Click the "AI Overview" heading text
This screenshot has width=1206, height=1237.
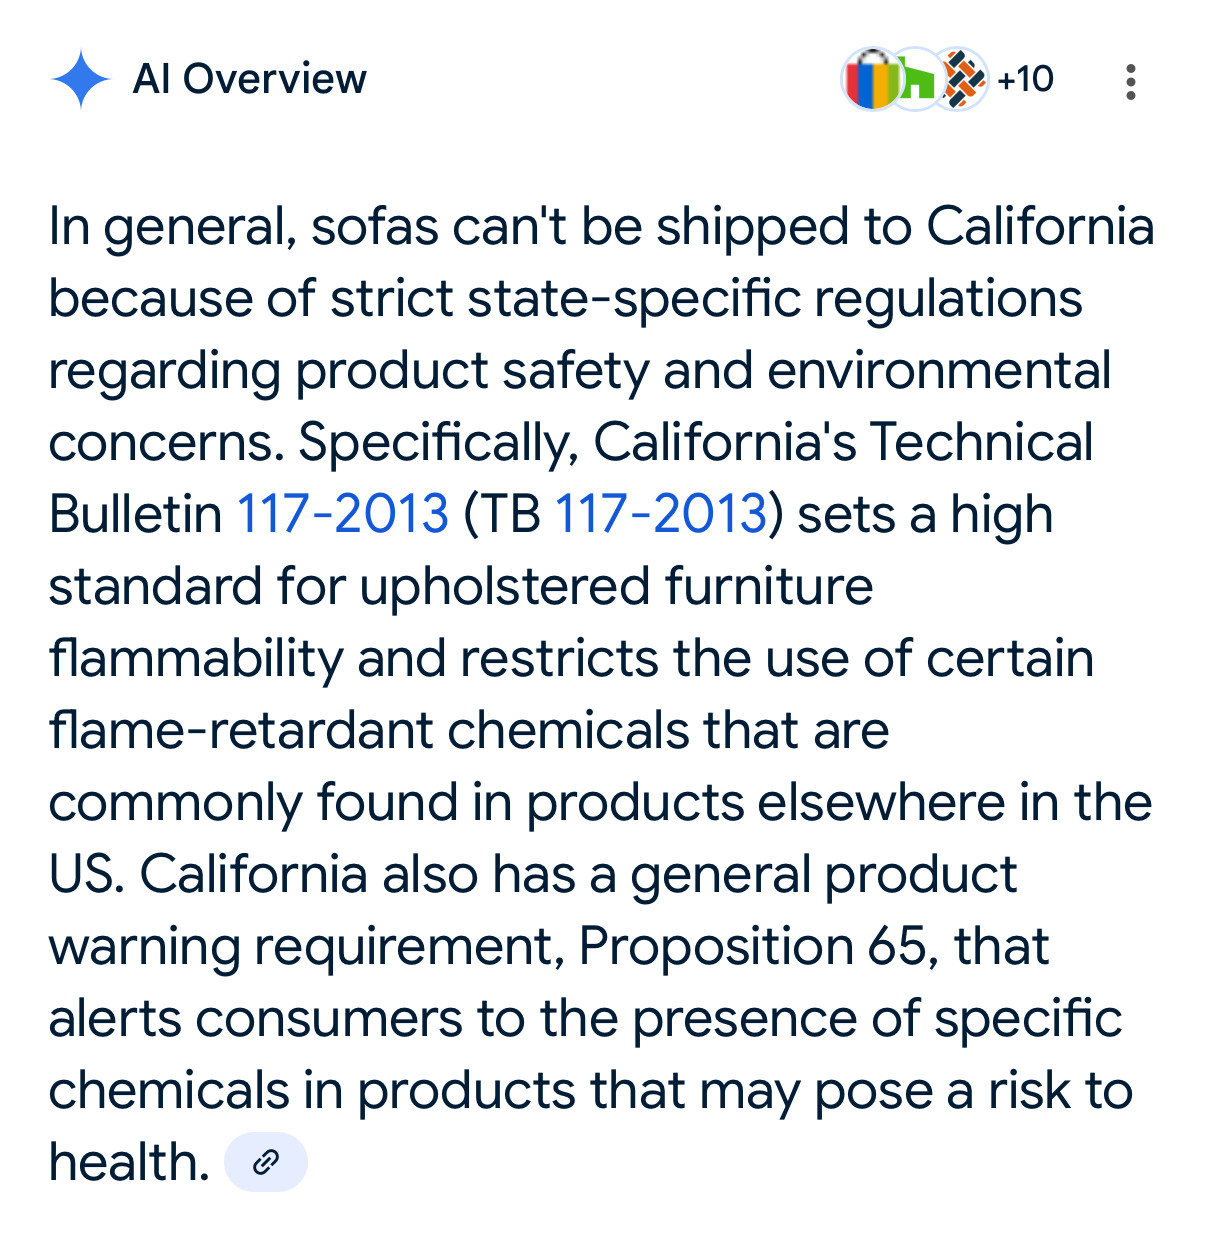pyautogui.click(x=249, y=79)
